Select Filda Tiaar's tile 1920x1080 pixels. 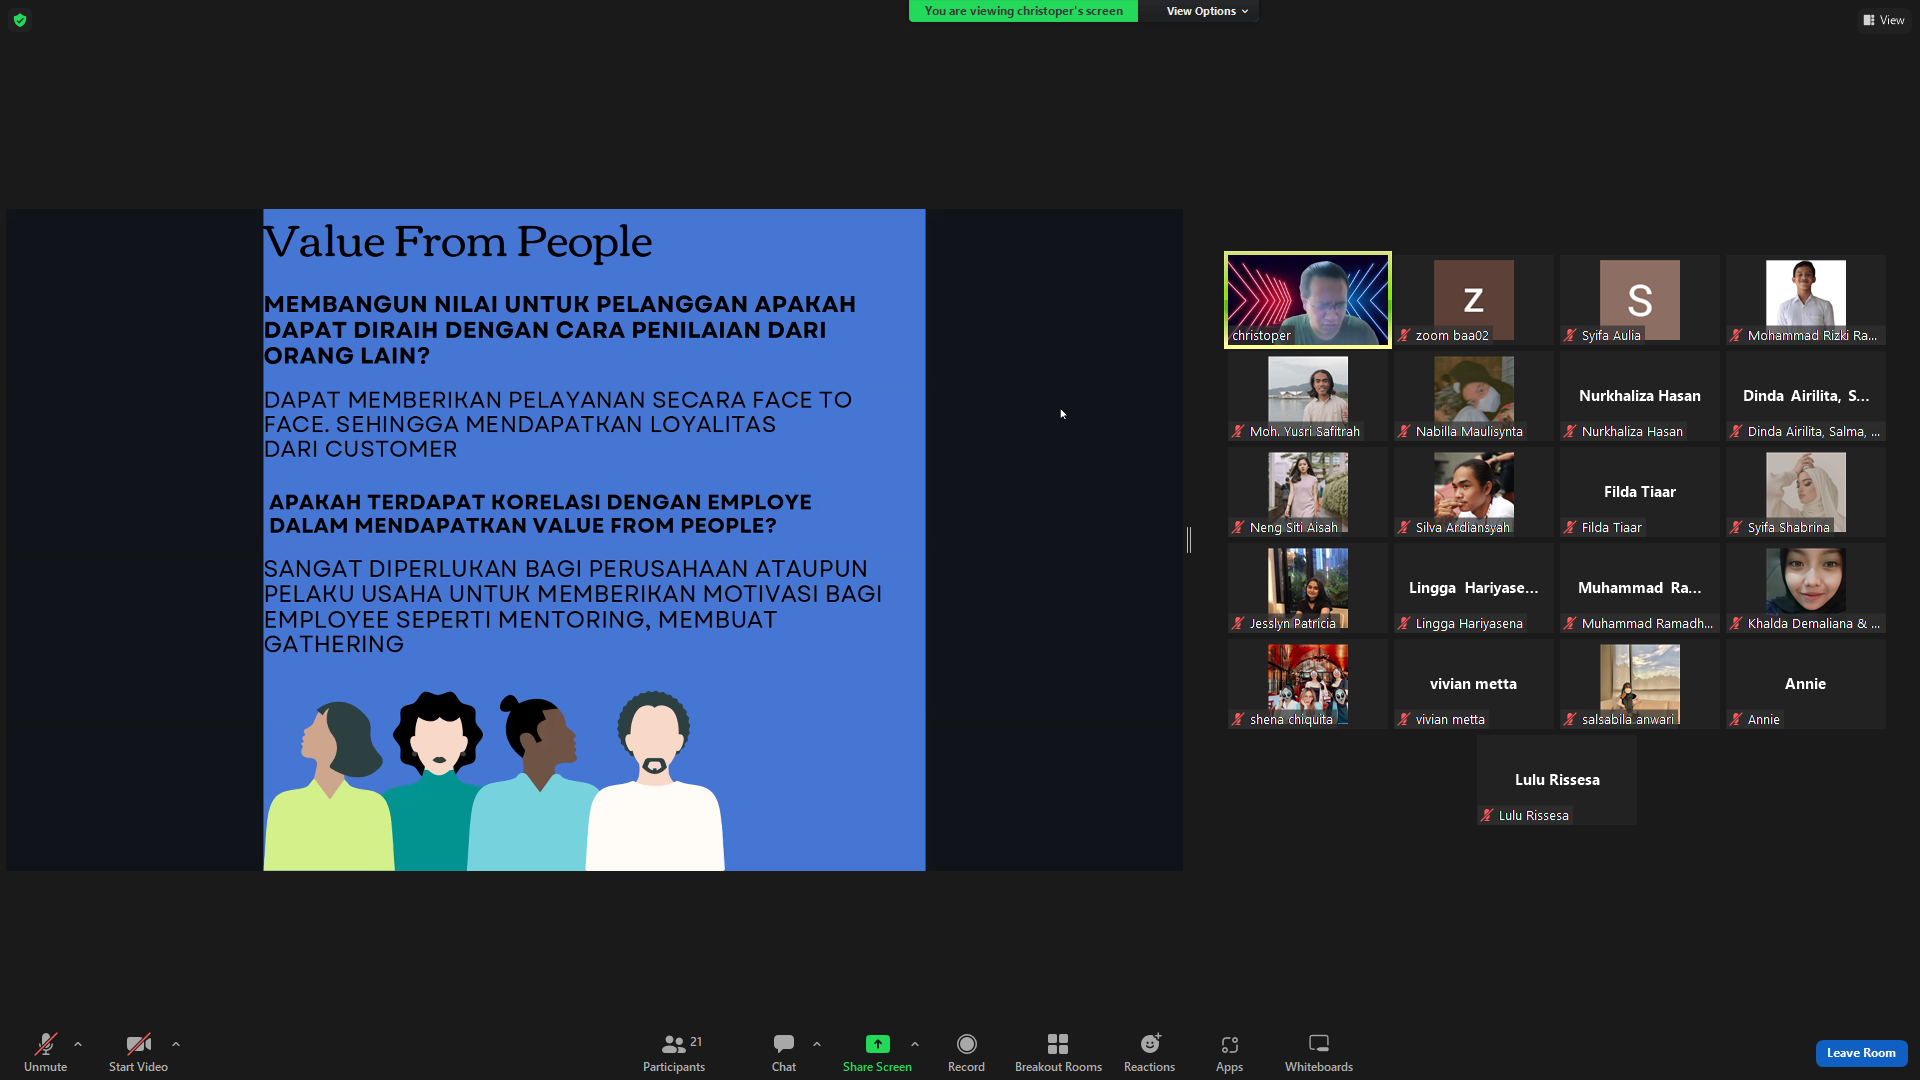tap(1640, 492)
